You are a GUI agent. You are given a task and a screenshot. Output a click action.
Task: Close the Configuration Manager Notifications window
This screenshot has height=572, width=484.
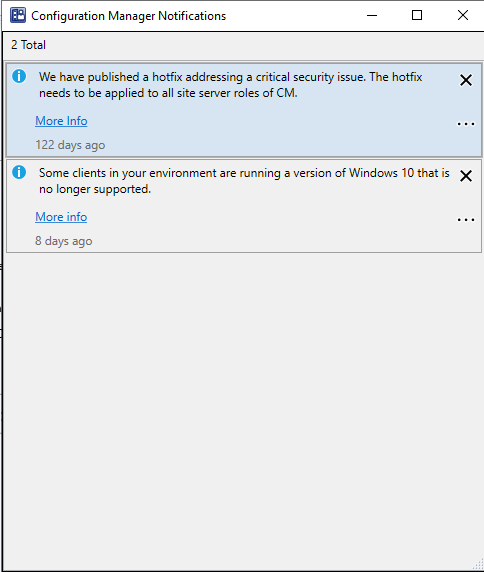coord(463,15)
